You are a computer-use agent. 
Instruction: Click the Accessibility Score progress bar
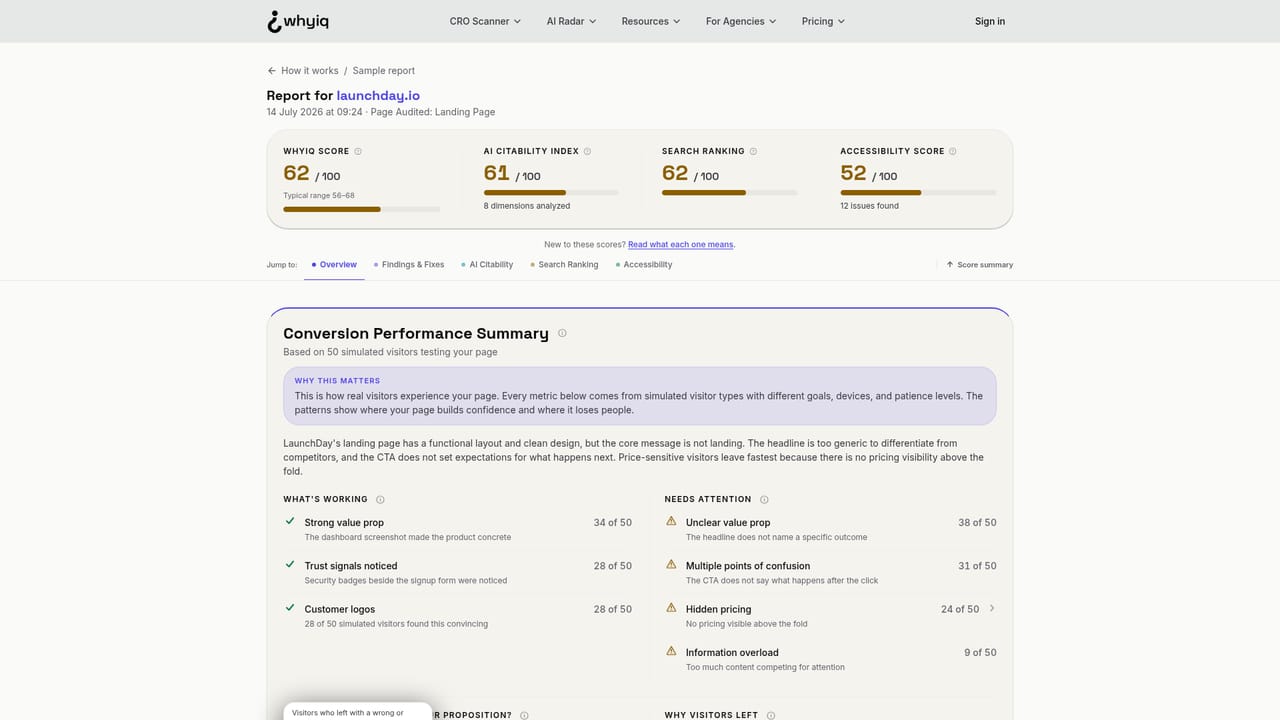point(918,192)
